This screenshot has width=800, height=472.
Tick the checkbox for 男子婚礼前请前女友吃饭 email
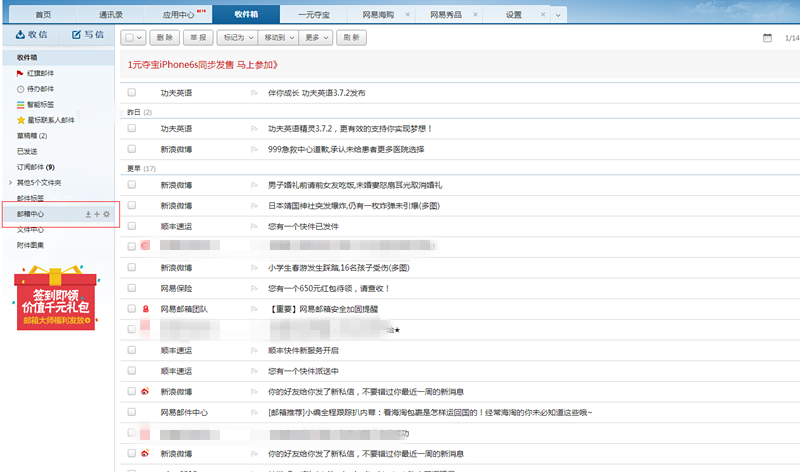(132, 185)
